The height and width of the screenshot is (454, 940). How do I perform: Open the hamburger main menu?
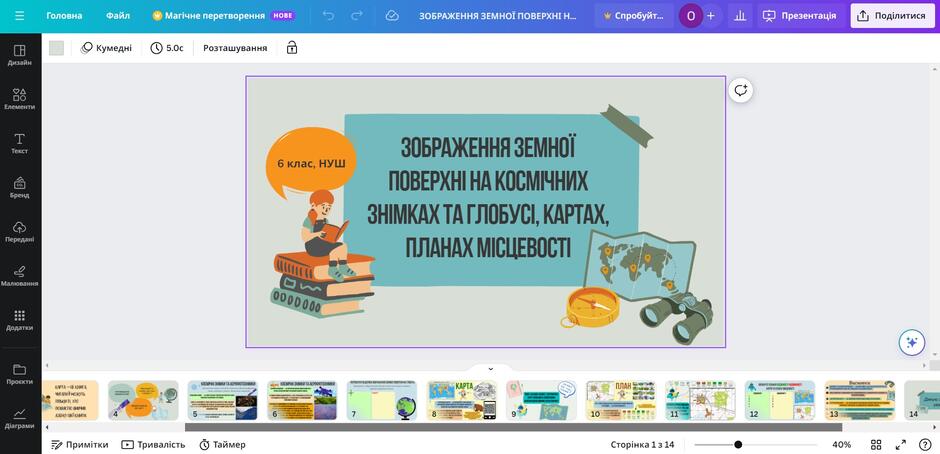click(x=20, y=16)
